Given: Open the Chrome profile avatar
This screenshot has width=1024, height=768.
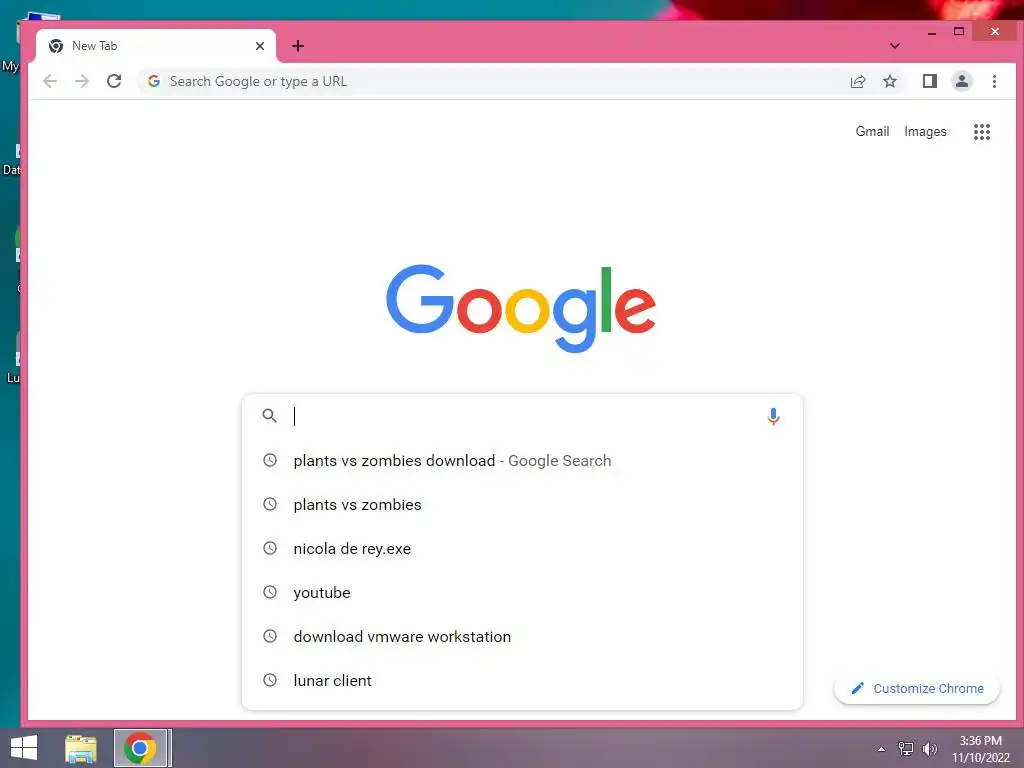Looking at the screenshot, I should [961, 81].
